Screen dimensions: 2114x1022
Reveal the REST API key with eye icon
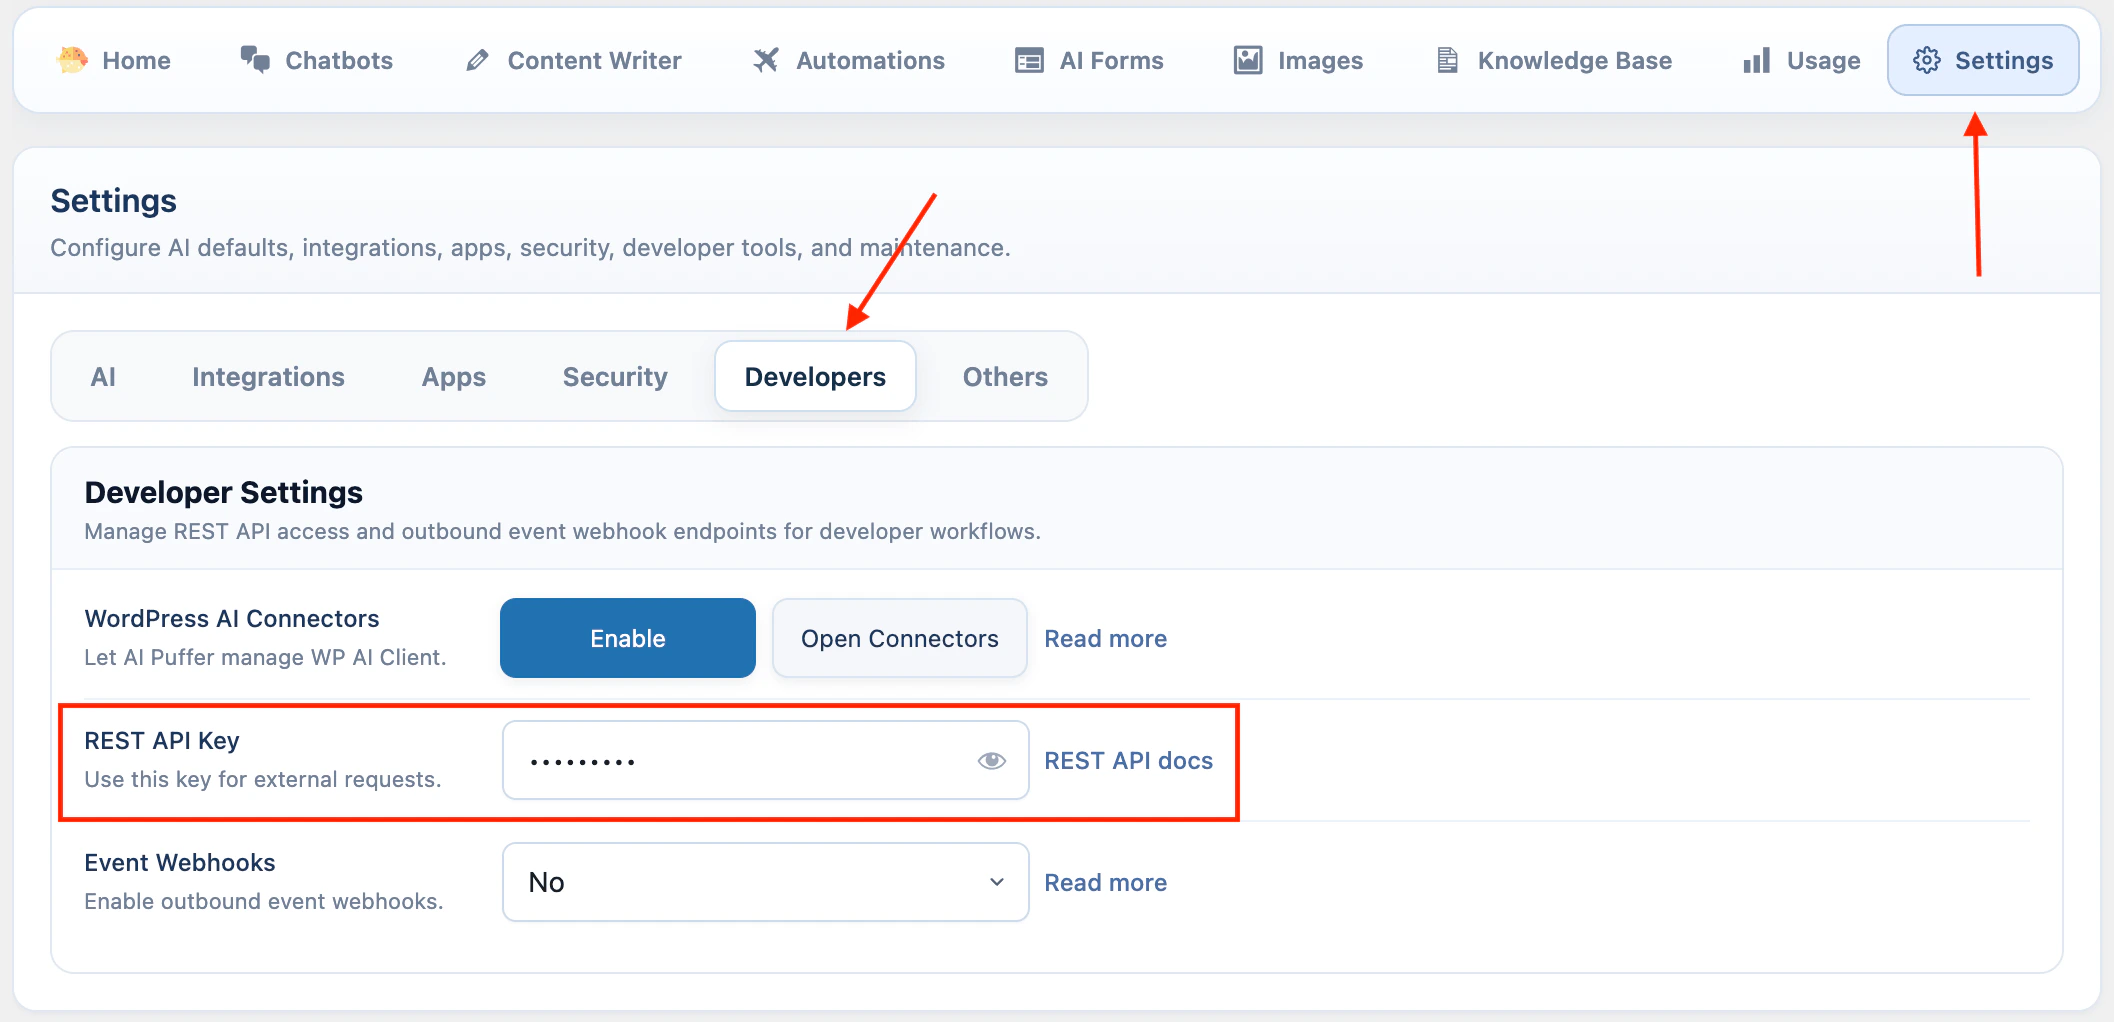click(991, 761)
